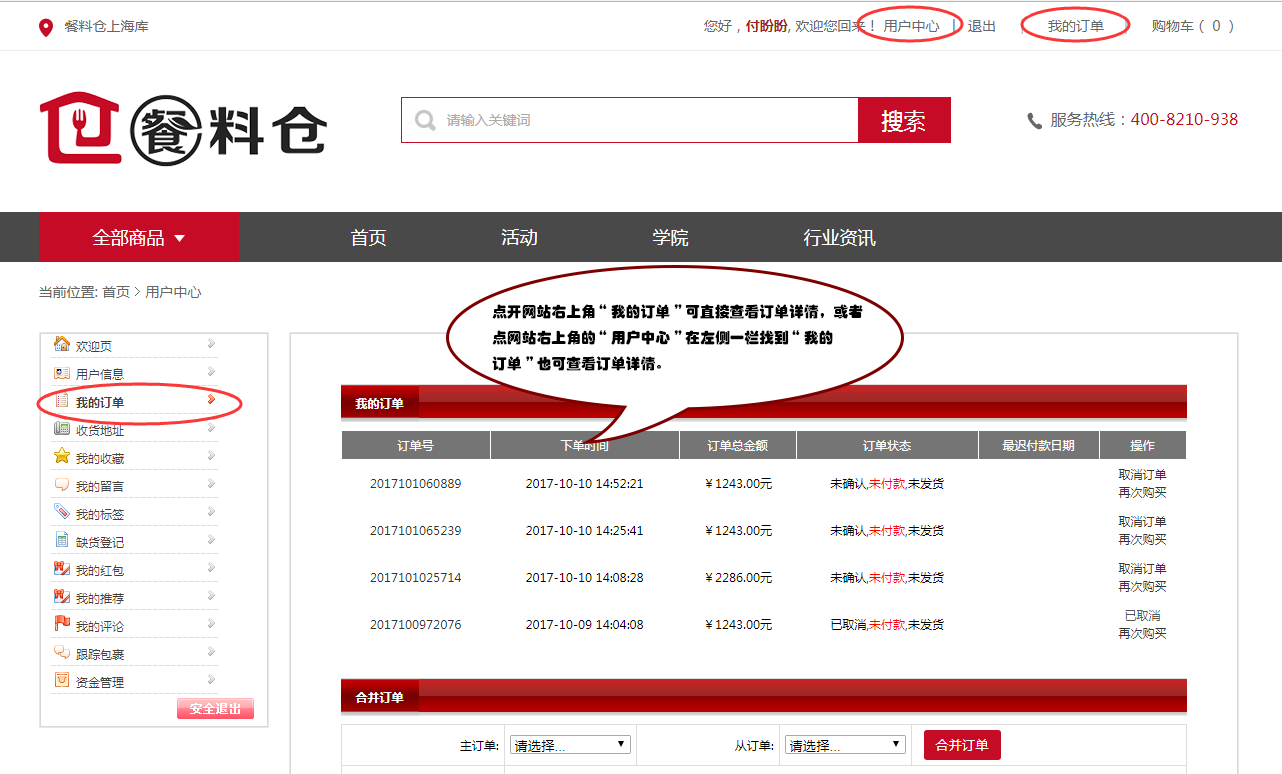This screenshot has width=1282, height=774.
Task: Open 用户中心 link in top bar
Action: (x=911, y=26)
